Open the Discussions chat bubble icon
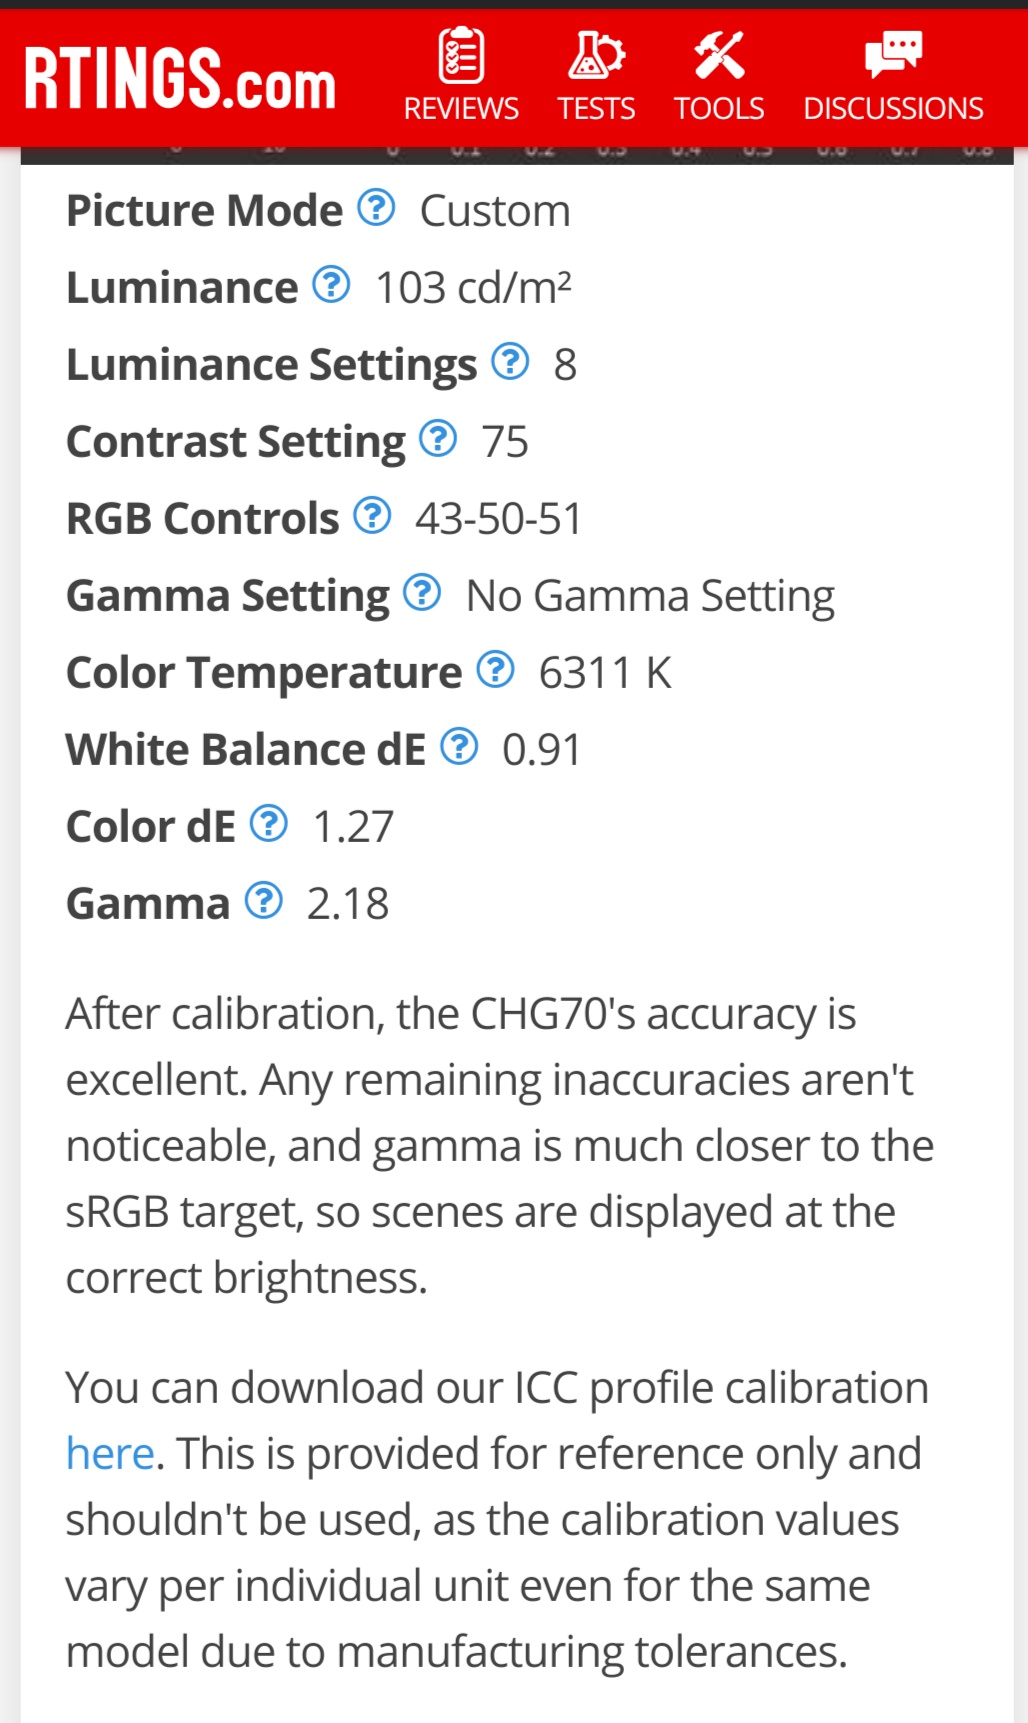The image size is (1028, 1723). click(x=893, y=55)
